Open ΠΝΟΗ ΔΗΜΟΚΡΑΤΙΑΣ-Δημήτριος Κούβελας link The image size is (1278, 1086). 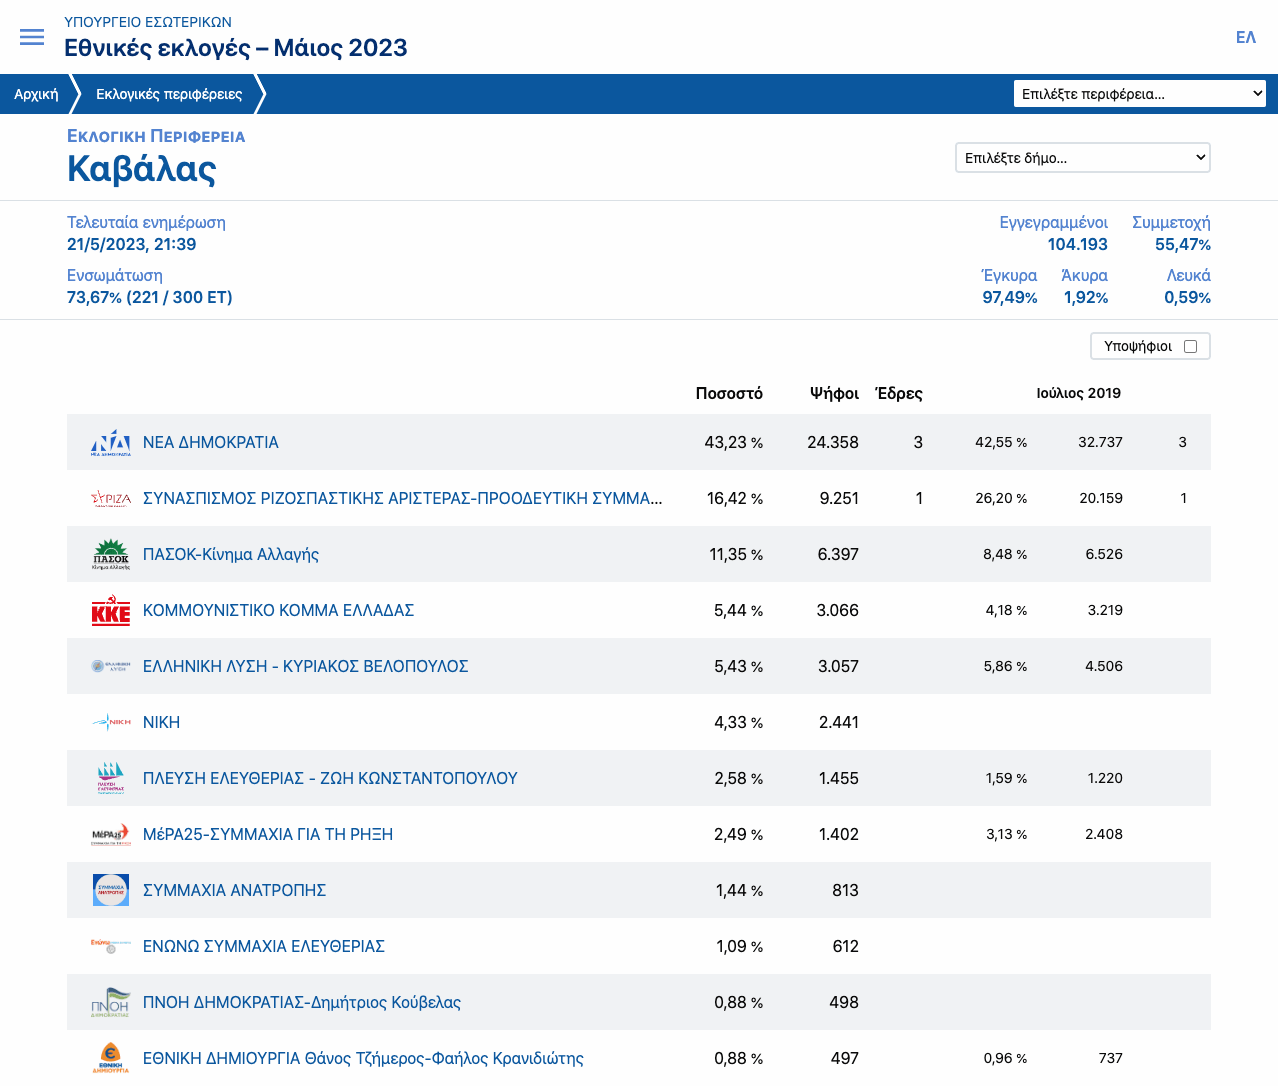pyautogui.click(x=302, y=1002)
